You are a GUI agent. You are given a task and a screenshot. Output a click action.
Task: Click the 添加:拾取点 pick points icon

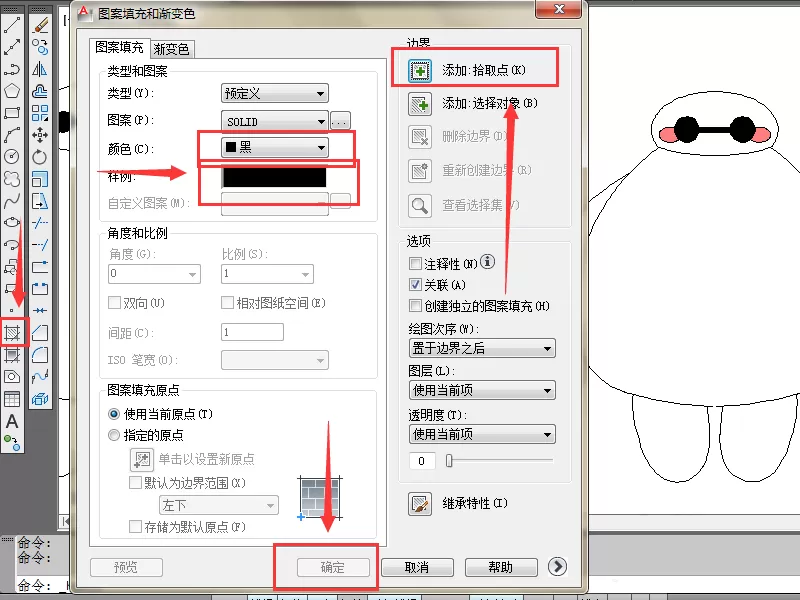click(x=420, y=70)
